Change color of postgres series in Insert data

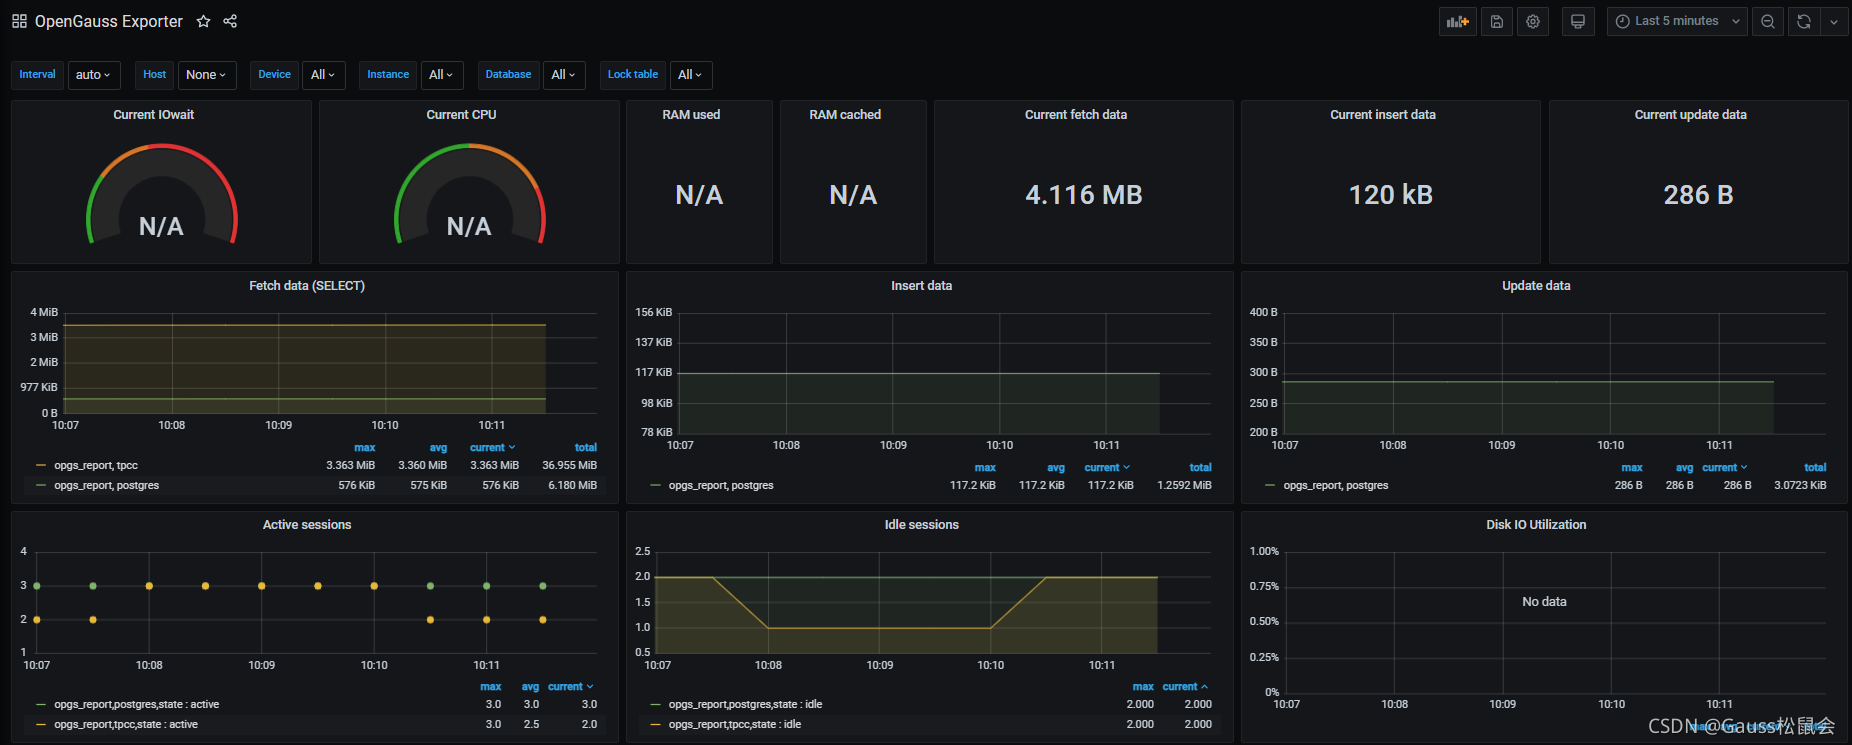click(x=656, y=485)
